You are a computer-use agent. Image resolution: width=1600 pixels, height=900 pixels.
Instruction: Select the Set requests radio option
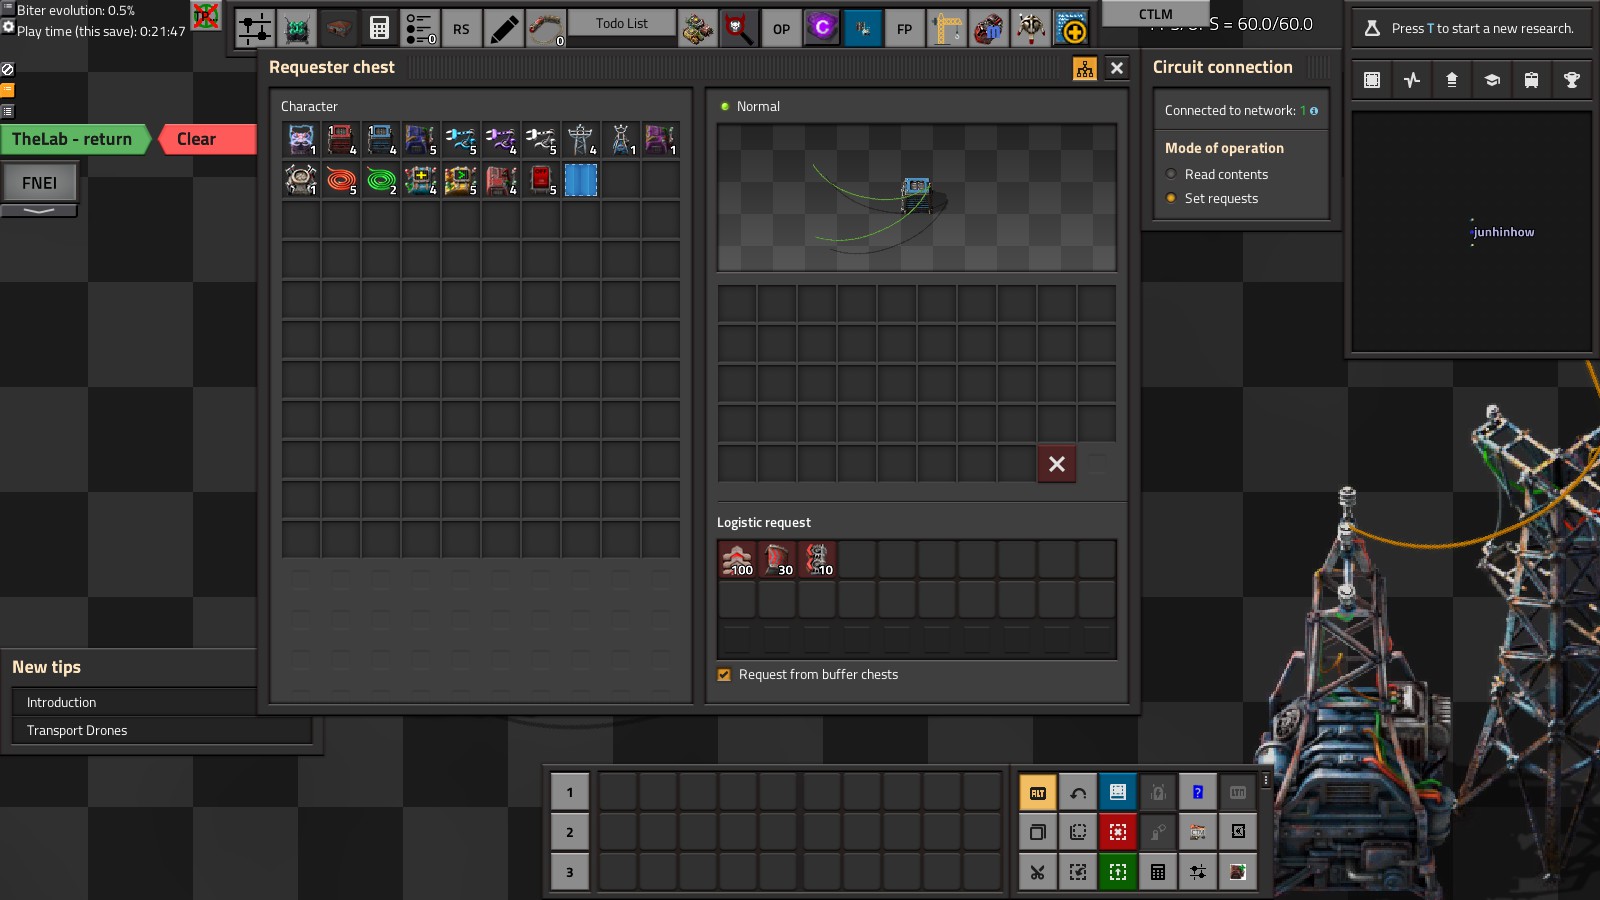[1171, 198]
